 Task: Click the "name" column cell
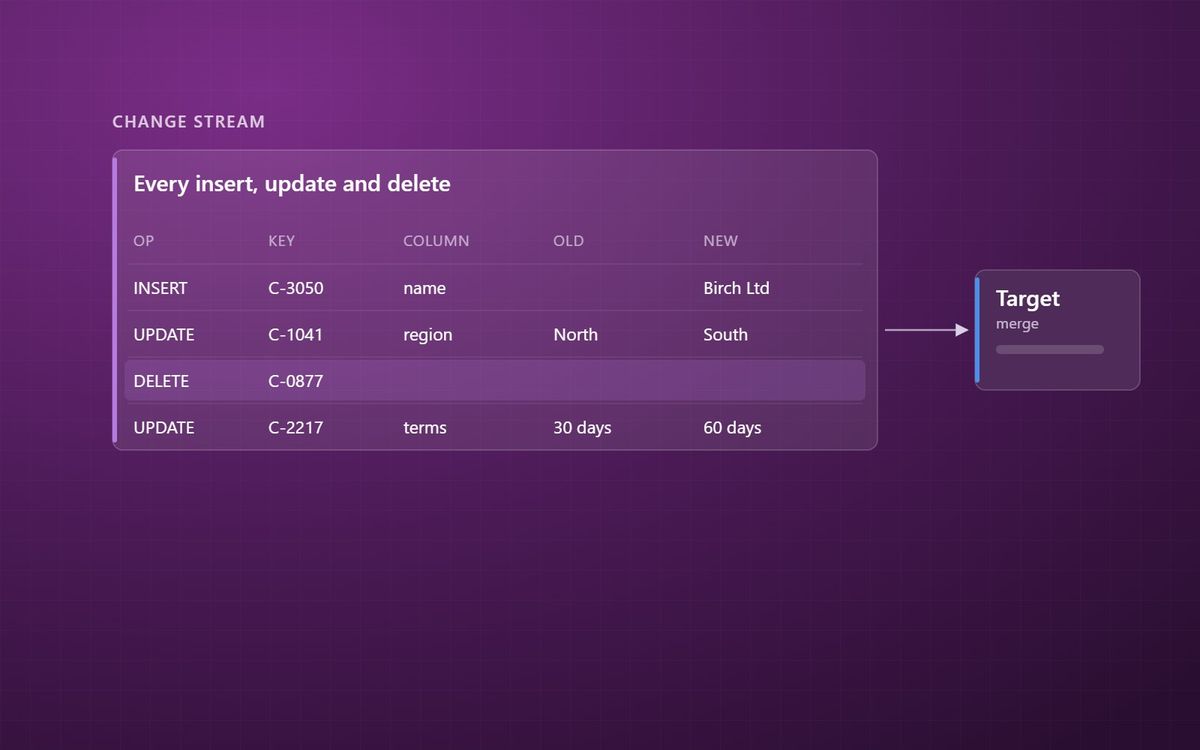pyautogui.click(x=424, y=288)
